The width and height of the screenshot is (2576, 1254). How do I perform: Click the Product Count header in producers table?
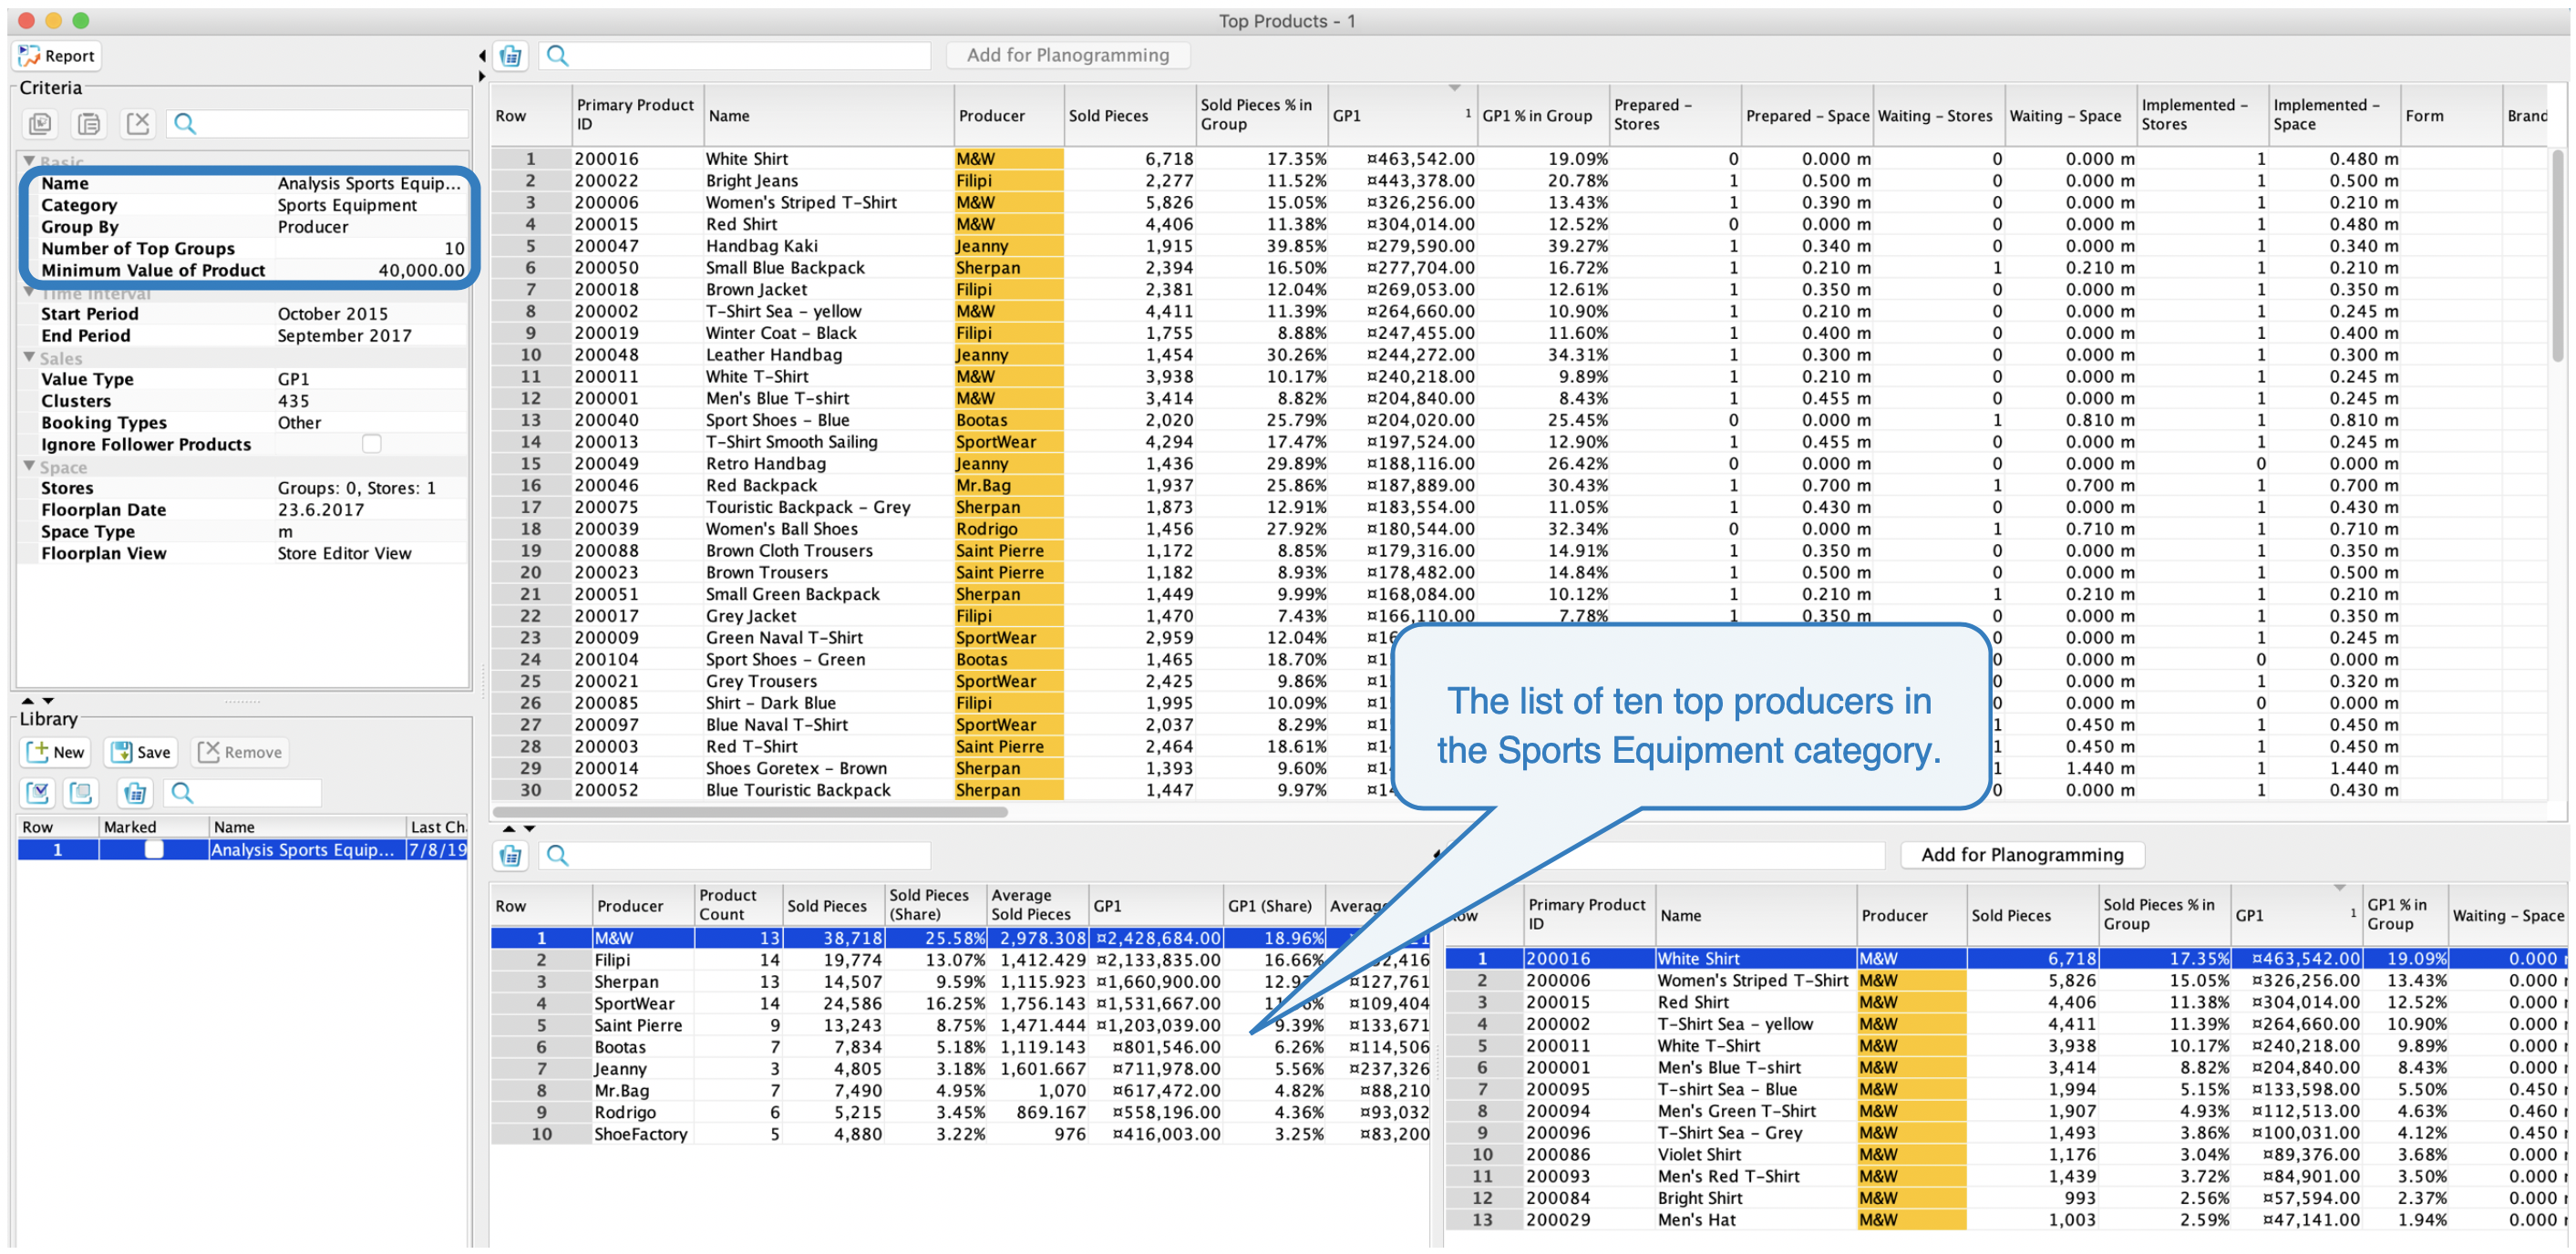[738, 906]
